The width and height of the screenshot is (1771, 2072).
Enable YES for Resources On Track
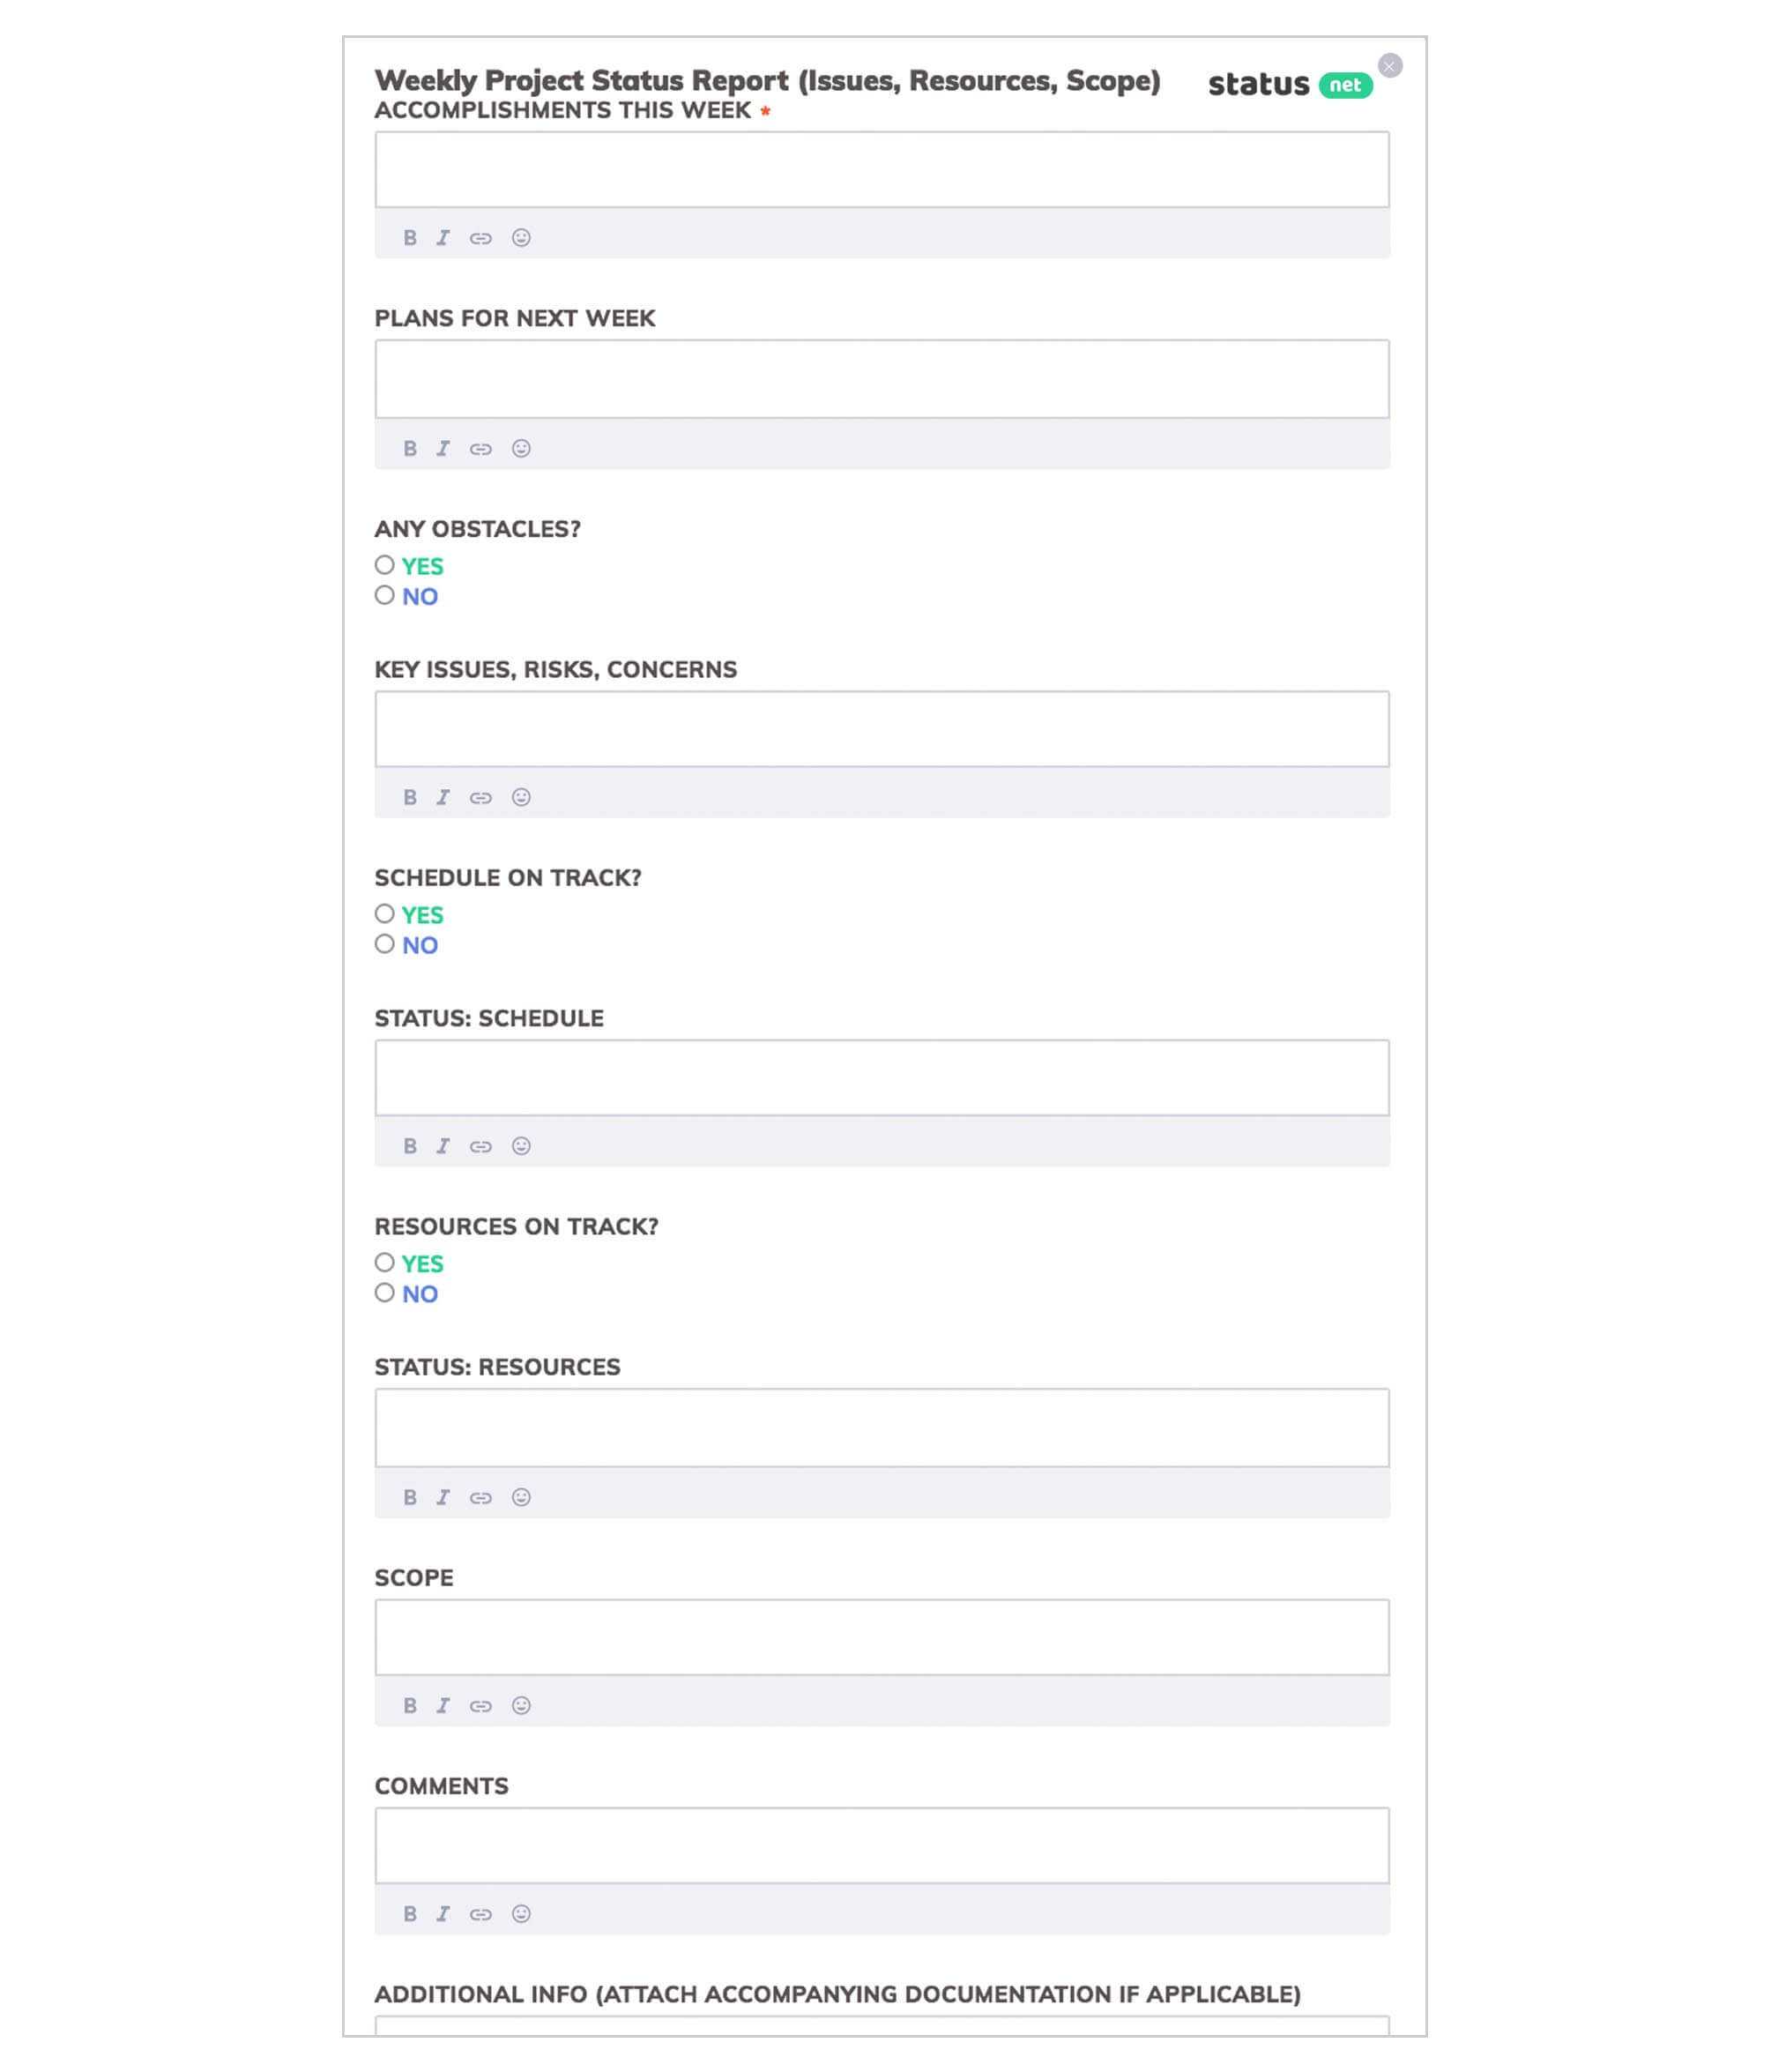coord(383,1262)
